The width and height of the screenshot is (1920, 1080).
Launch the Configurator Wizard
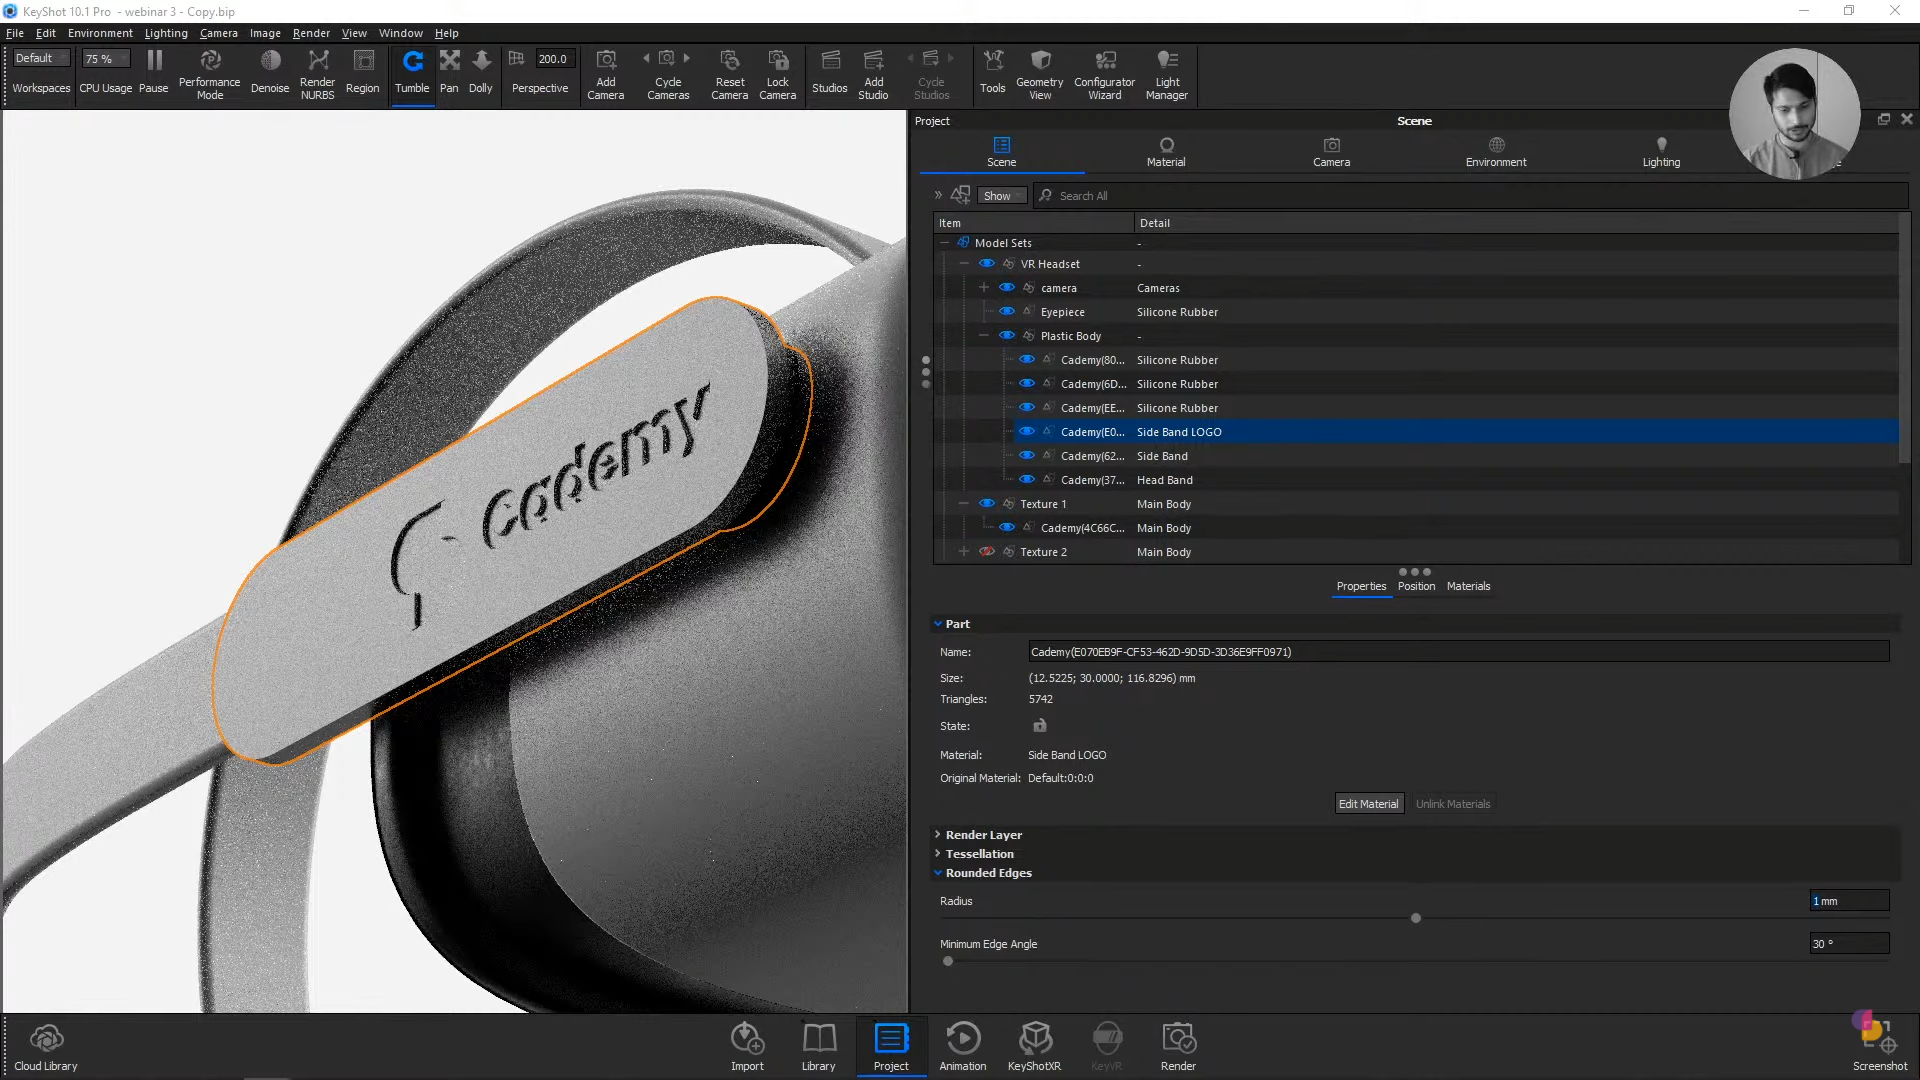coord(1105,74)
